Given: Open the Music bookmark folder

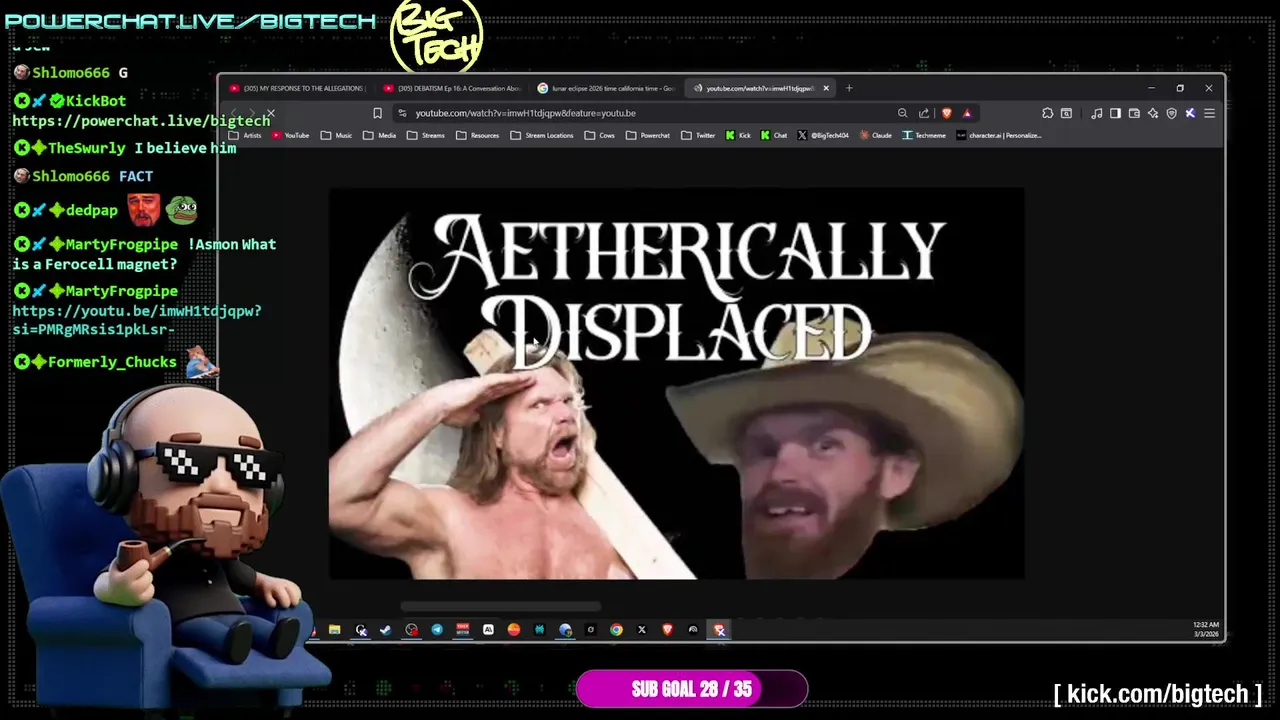Looking at the screenshot, I should click(x=337, y=135).
